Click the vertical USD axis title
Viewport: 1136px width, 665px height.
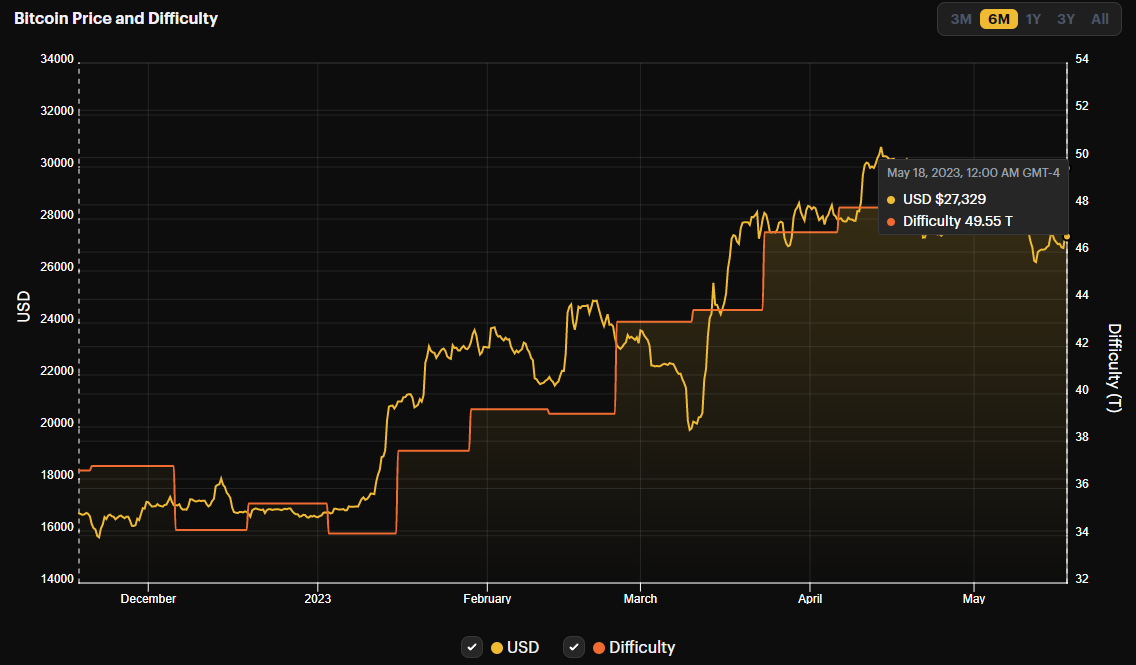coord(23,306)
